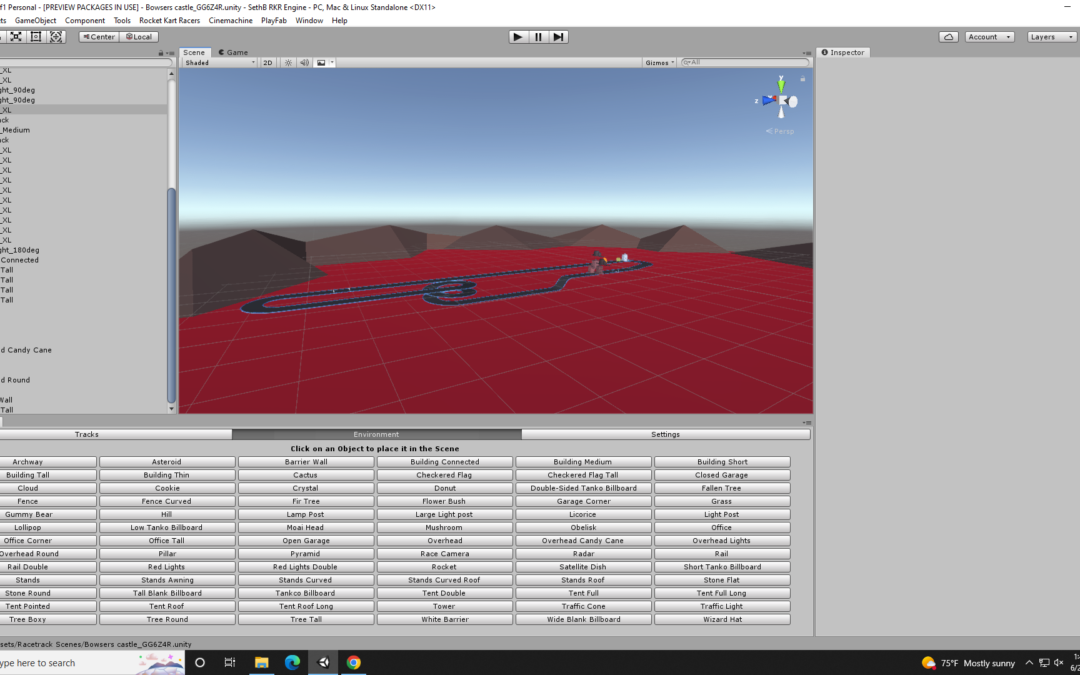Click the Stands Curved Roof button
The image size is (1080, 675).
point(444,580)
